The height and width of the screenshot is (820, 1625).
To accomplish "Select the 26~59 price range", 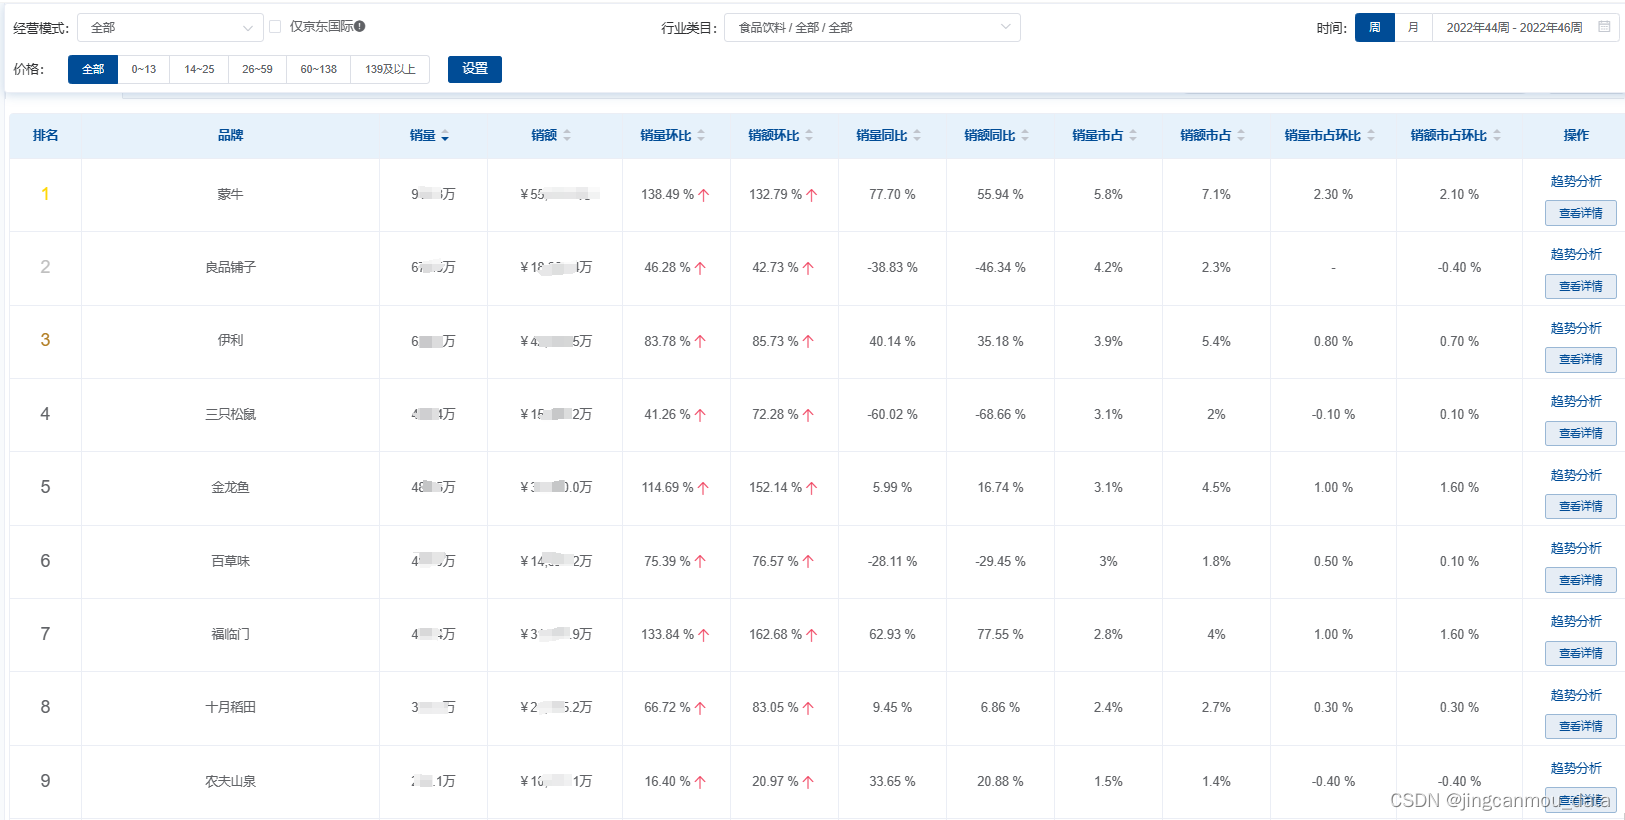I will pos(257,69).
